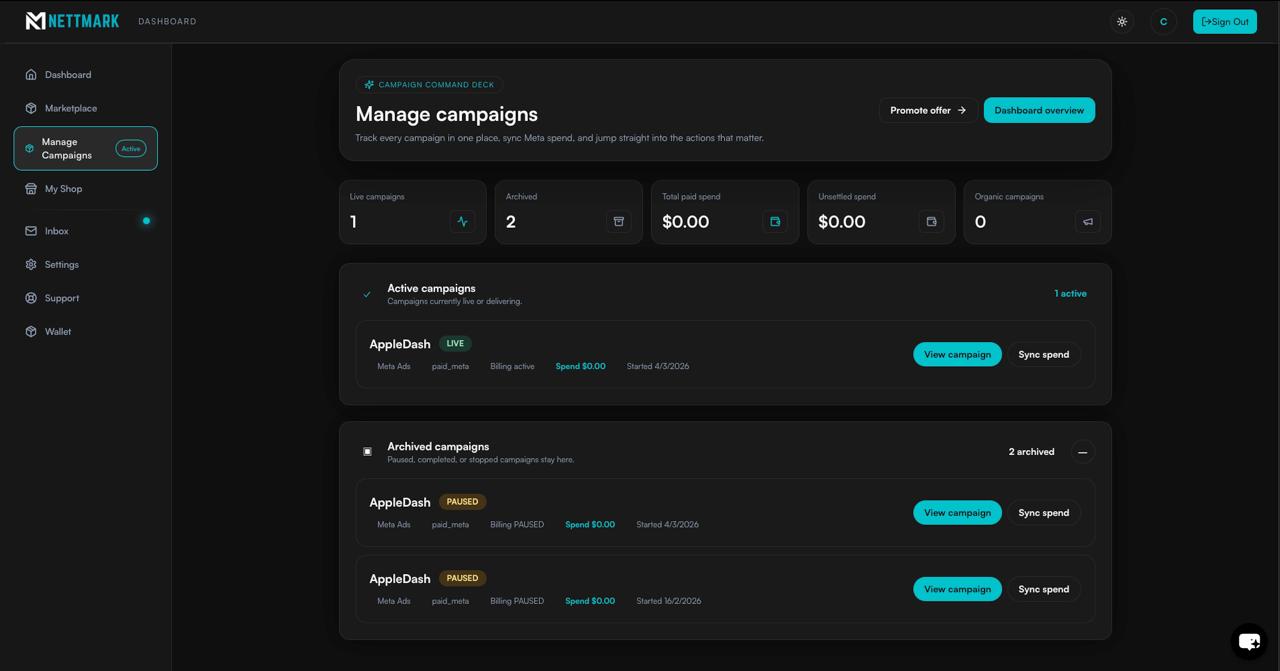The width and height of the screenshot is (1280, 671).
Task: Open Inbox via the mail icon
Action: click(32, 231)
